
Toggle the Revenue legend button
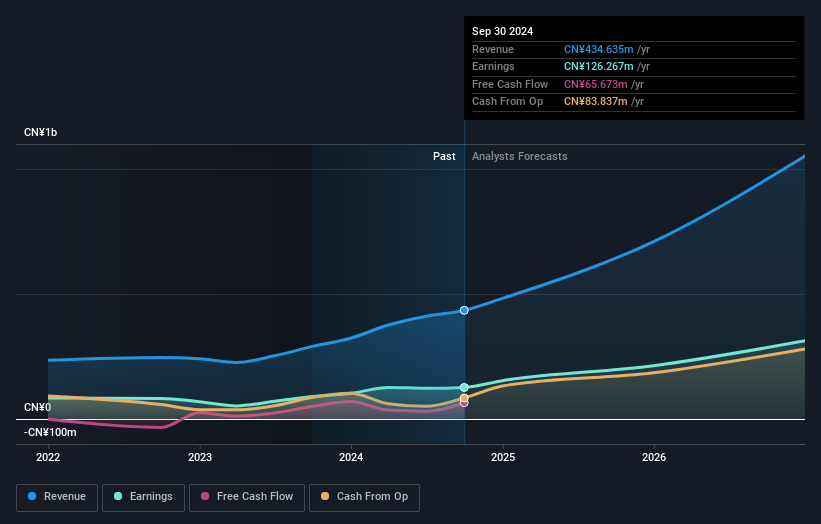pos(57,497)
